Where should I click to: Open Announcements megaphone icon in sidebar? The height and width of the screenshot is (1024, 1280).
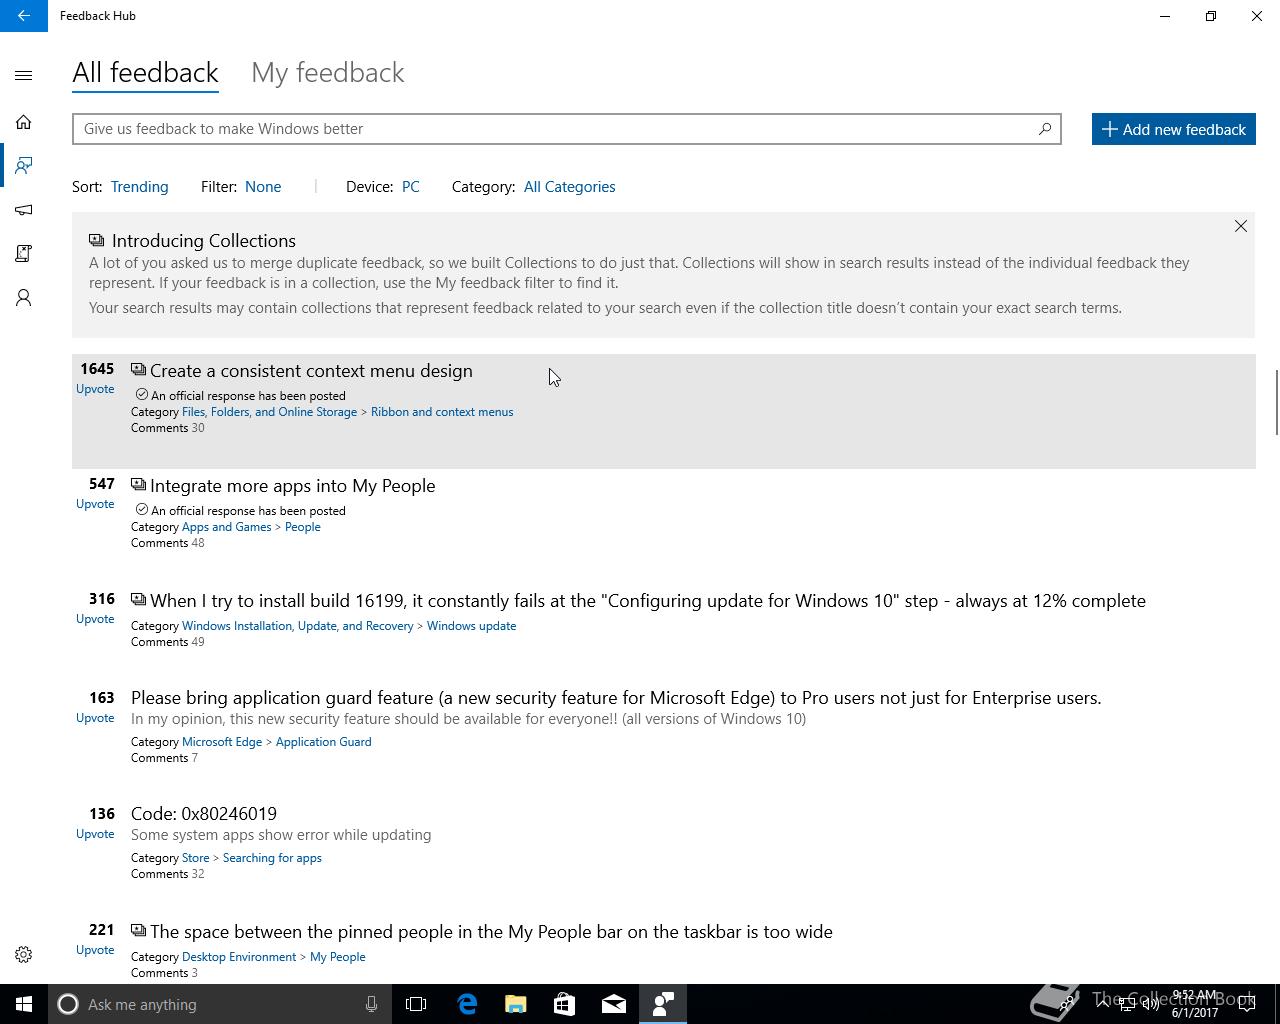tap(24, 210)
